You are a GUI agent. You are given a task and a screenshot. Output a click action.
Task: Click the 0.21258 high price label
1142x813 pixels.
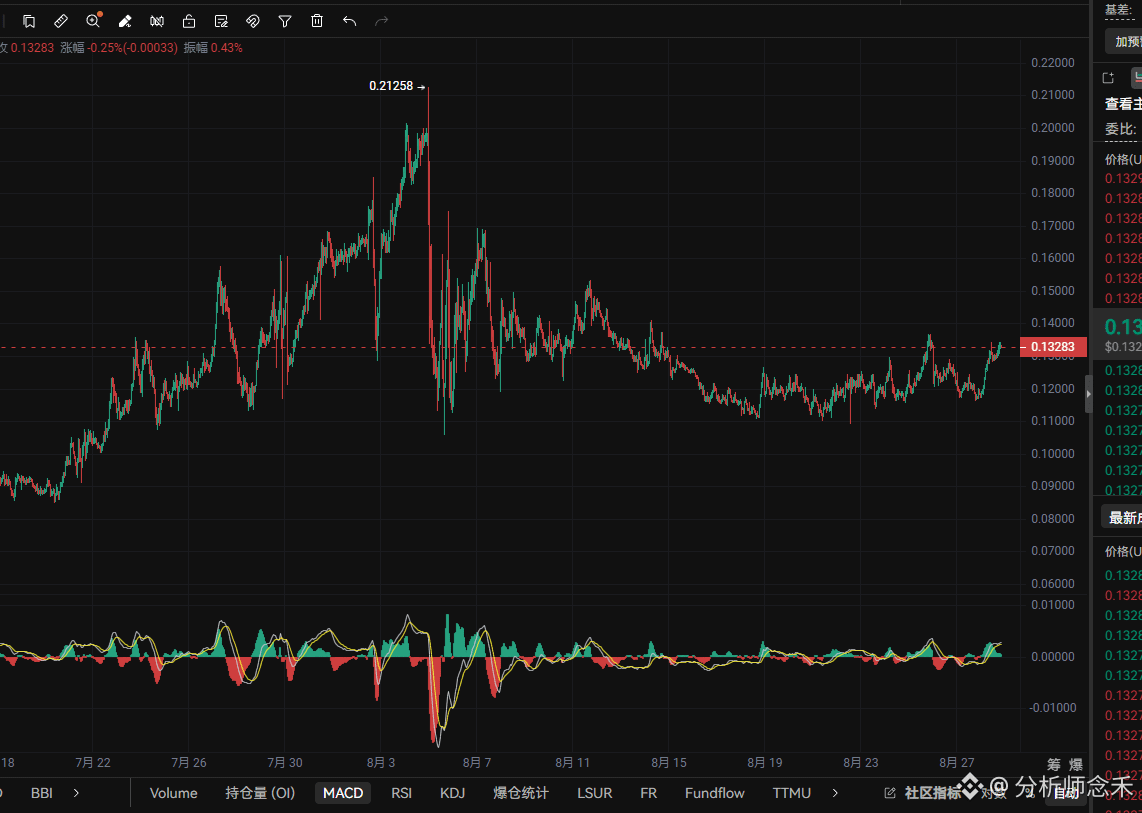click(x=391, y=86)
